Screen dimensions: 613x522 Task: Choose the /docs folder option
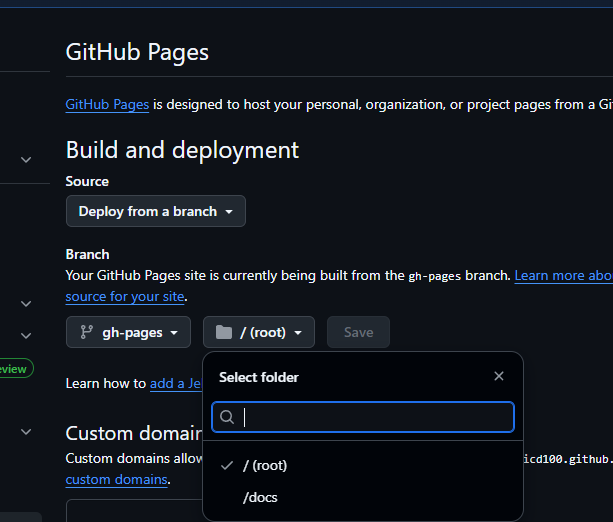363,497
